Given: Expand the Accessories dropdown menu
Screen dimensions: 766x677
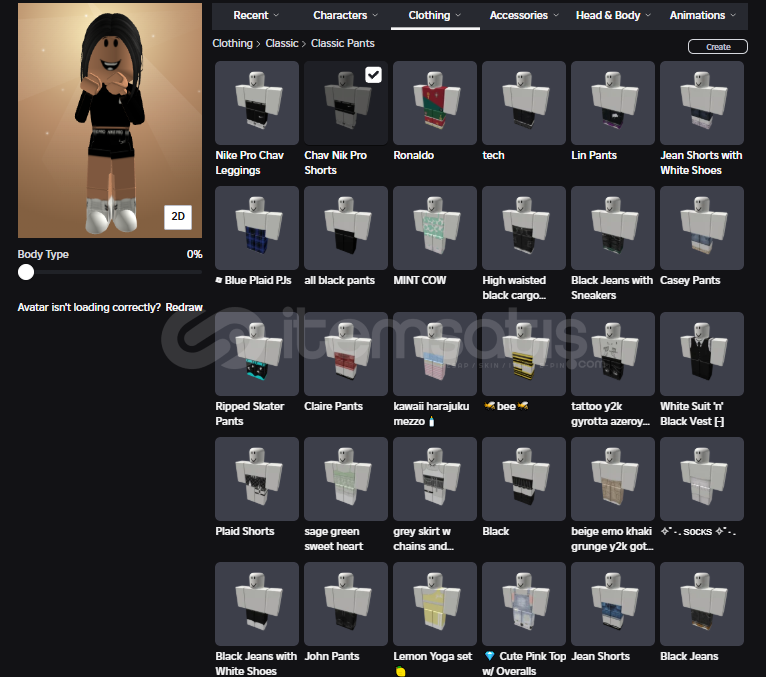Looking at the screenshot, I should pyautogui.click(x=525, y=15).
